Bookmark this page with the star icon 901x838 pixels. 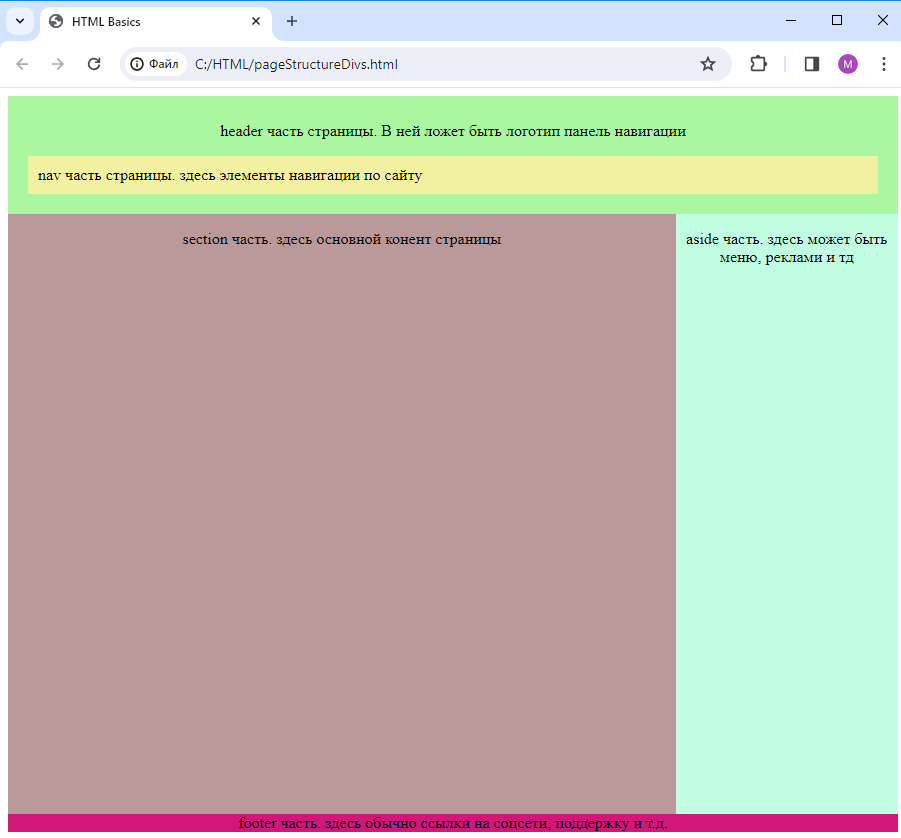(708, 64)
